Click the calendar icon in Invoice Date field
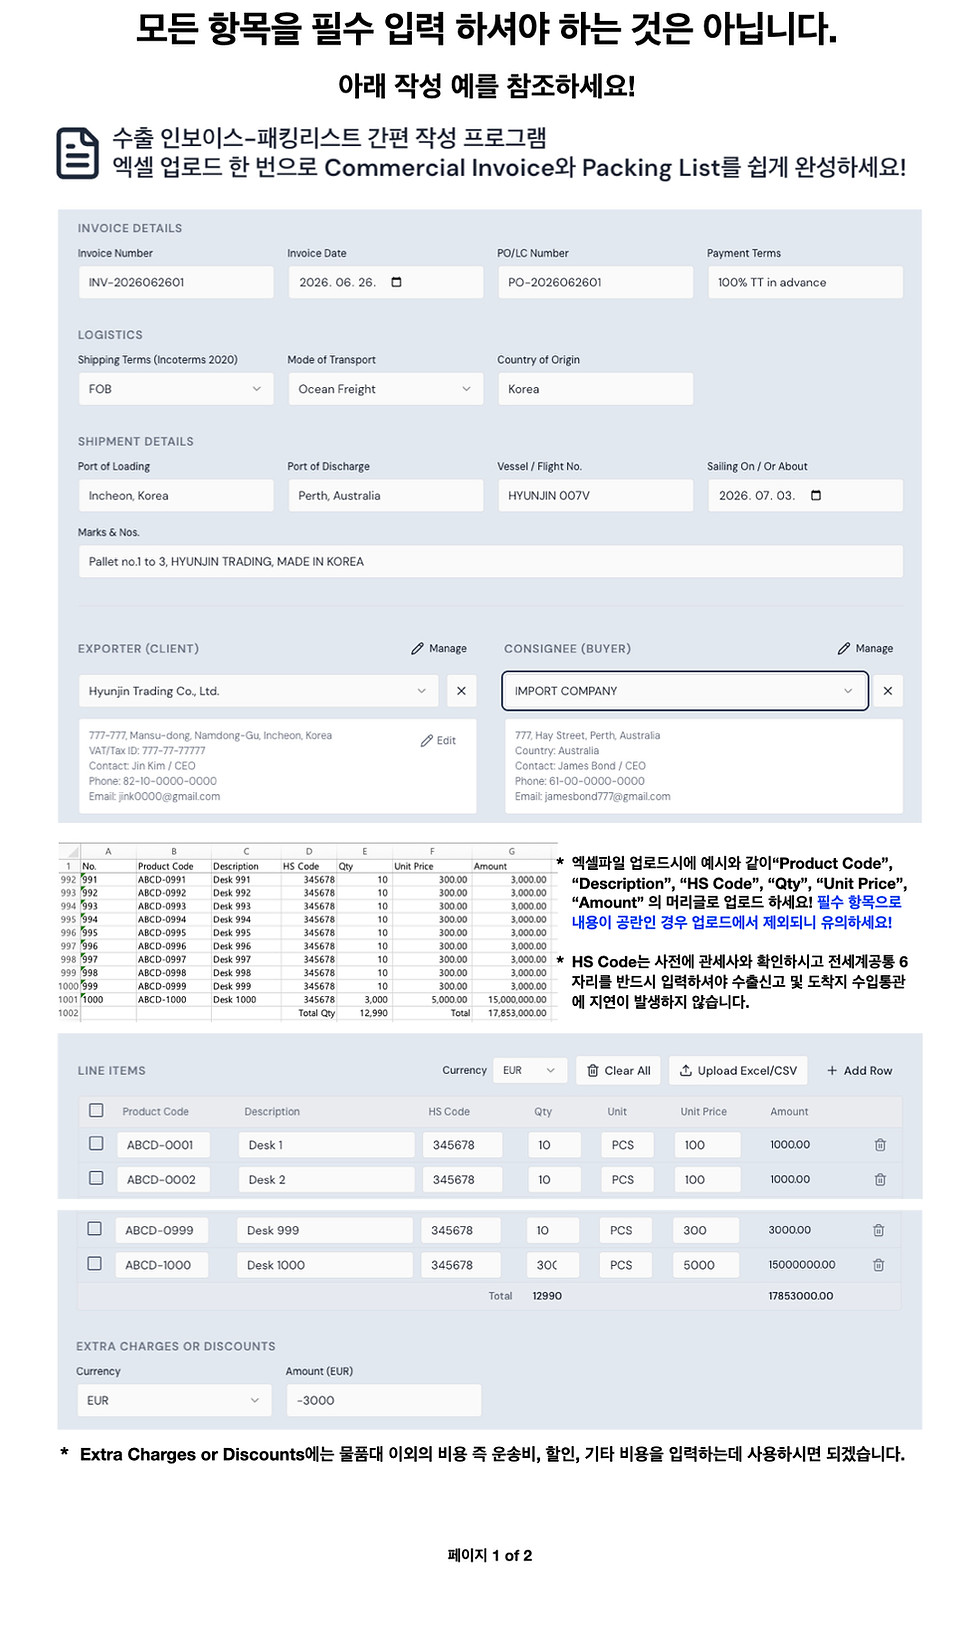 pos(396,282)
